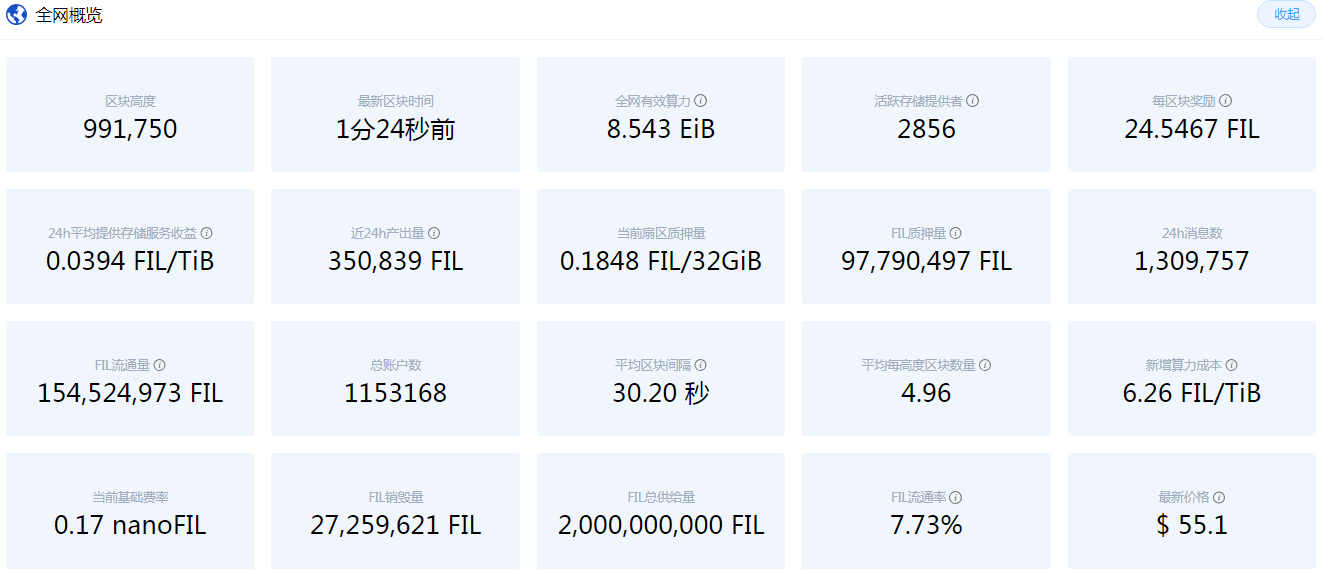1323x574 pixels.
Task: Click info icon next to 全网有效算力
Action: pyautogui.click(x=701, y=101)
